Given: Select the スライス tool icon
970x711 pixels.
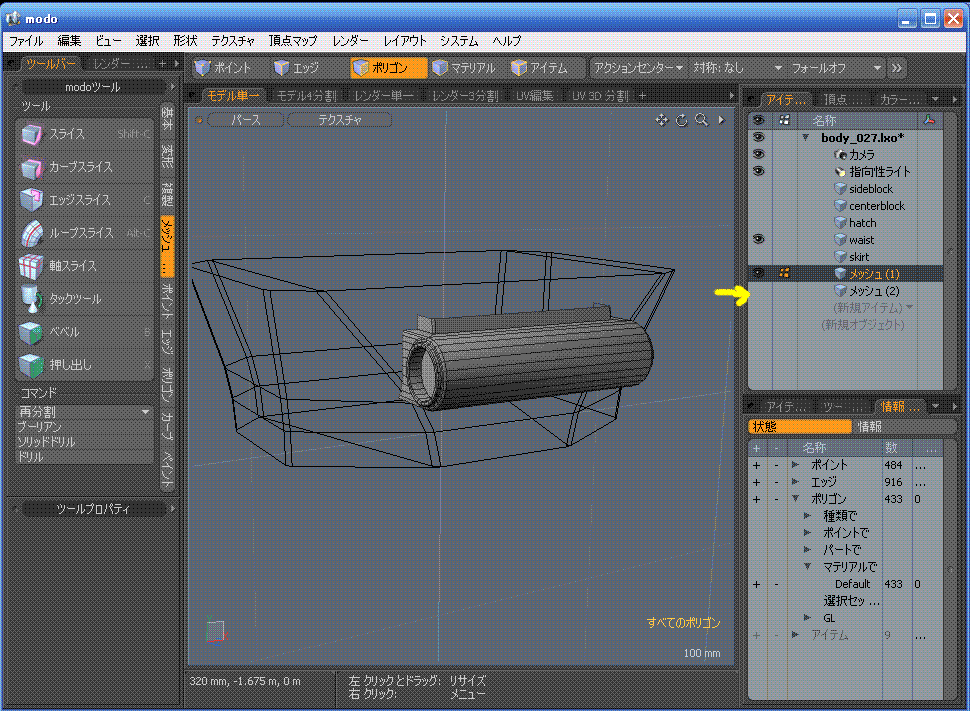Looking at the screenshot, I should [x=32, y=134].
